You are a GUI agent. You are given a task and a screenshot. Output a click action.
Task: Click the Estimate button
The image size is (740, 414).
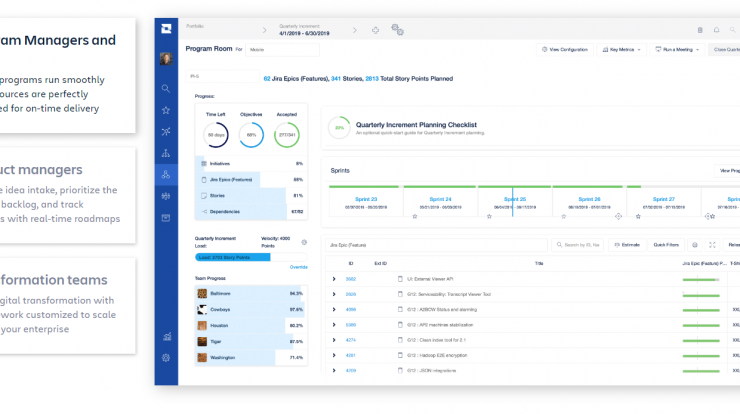(627, 245)
